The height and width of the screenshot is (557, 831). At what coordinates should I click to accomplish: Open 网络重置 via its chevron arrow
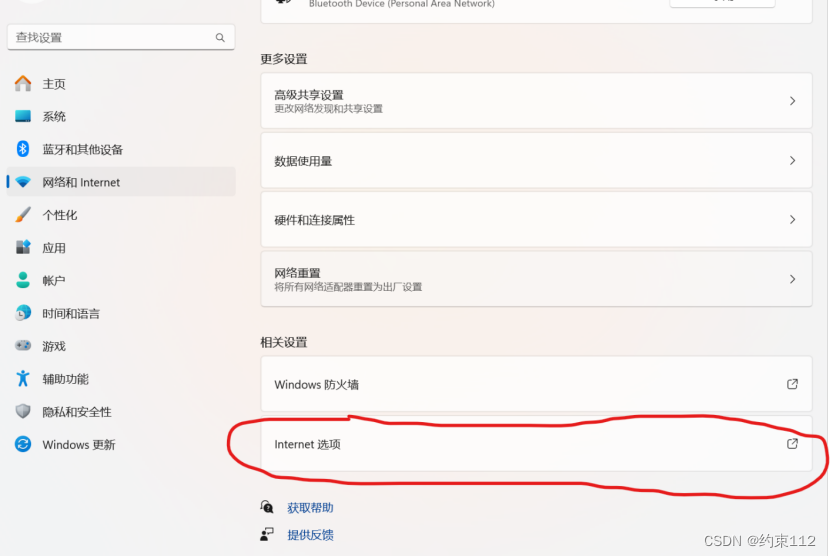click(x=792, y=279)
